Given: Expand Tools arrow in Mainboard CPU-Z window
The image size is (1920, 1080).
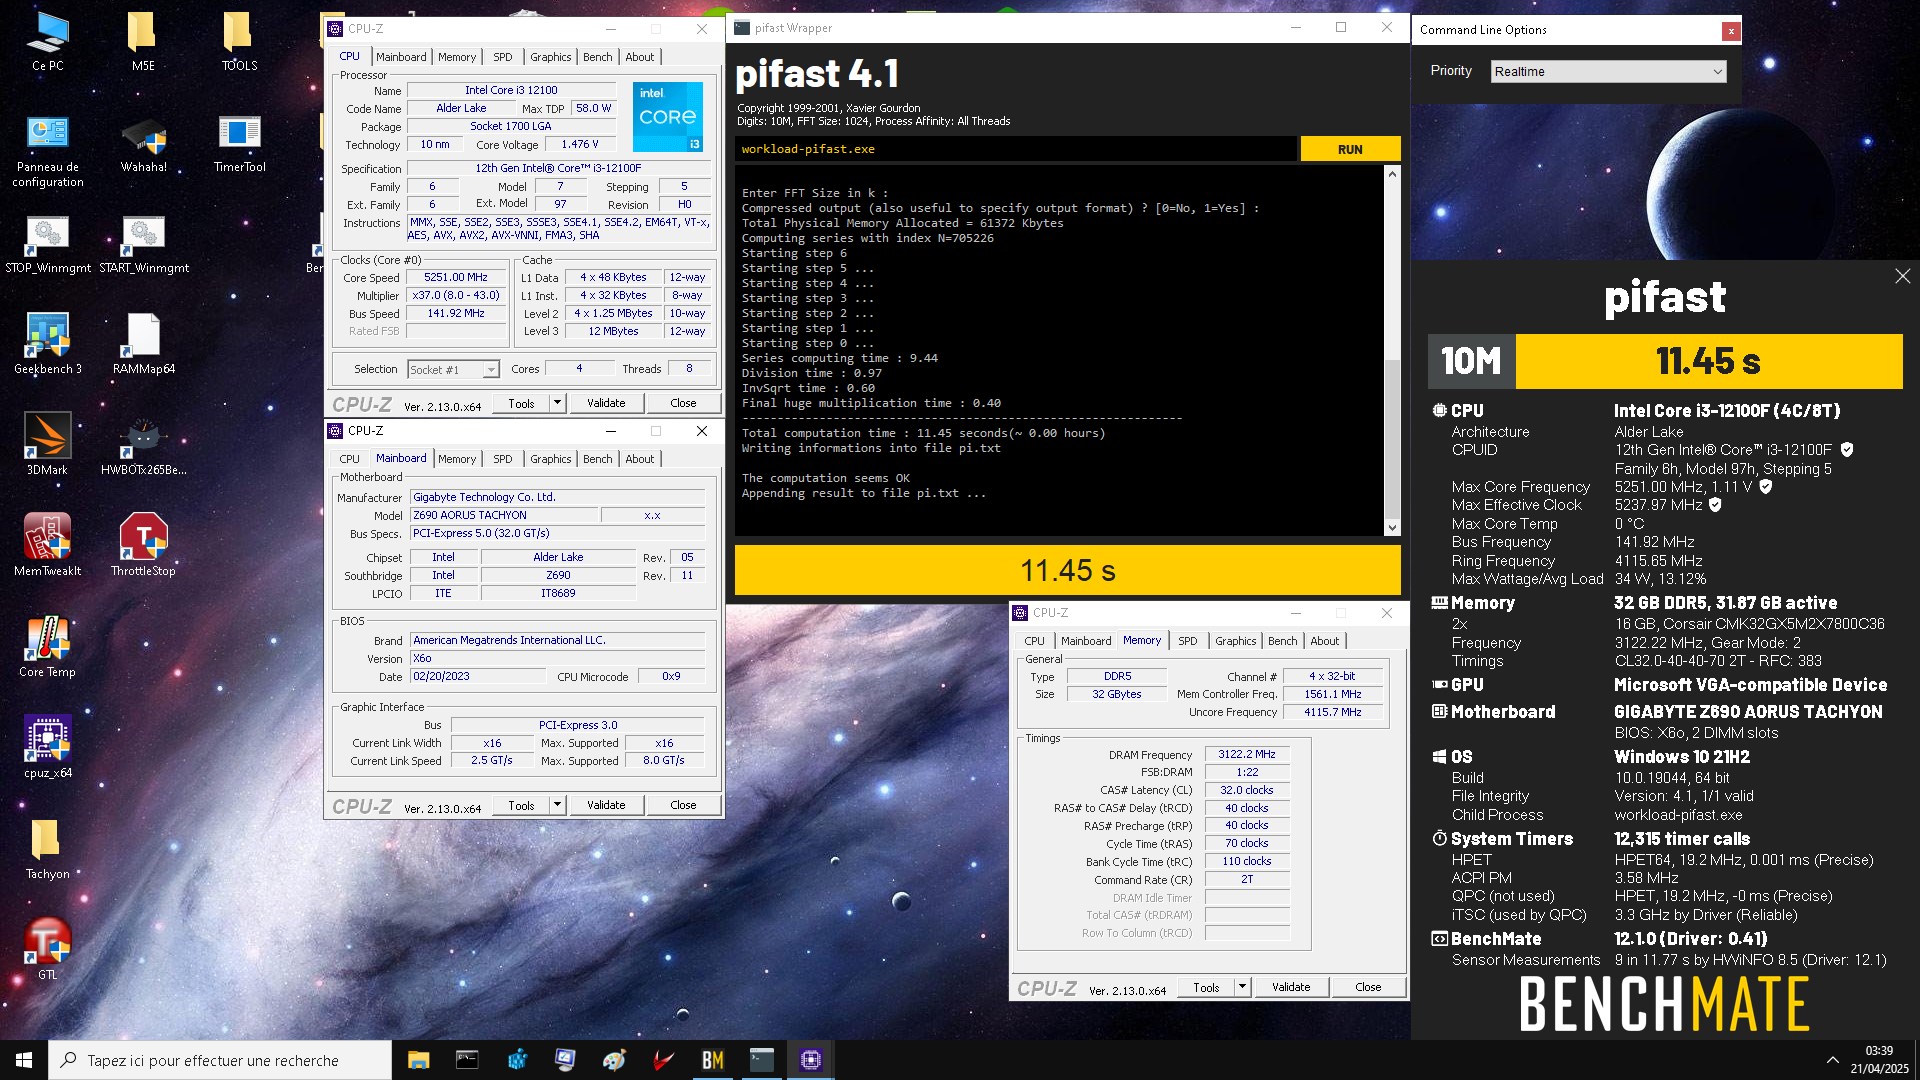Looking at the screenshot, I should (x=557, y=805).
